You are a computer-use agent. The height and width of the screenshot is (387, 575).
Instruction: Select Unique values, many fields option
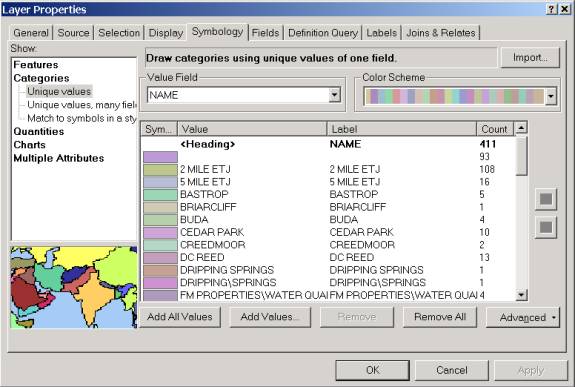81,105
